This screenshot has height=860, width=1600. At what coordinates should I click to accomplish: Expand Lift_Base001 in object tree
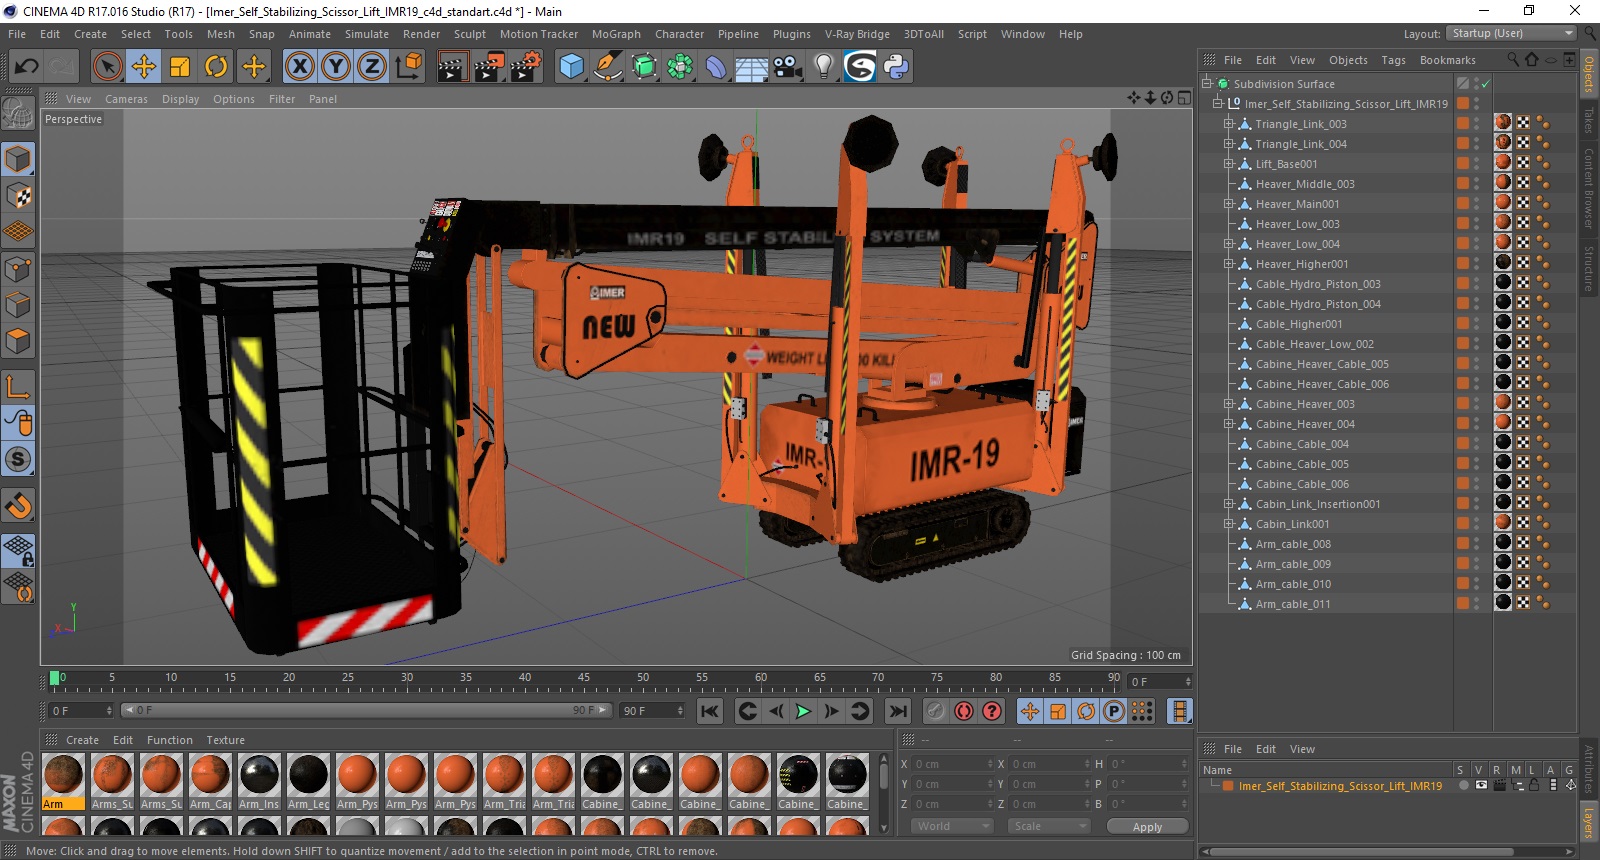1229,164
